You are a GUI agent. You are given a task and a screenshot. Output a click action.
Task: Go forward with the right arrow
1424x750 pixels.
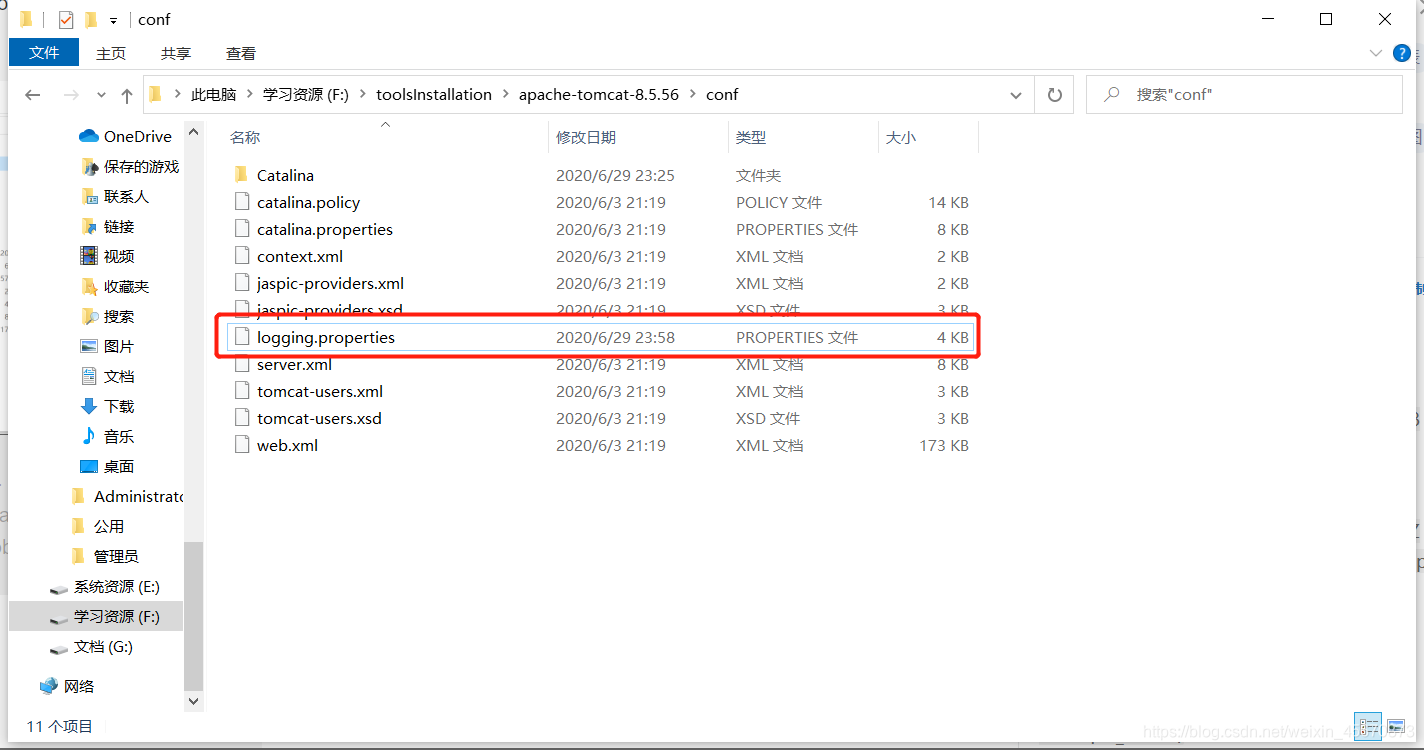[71, 95]
